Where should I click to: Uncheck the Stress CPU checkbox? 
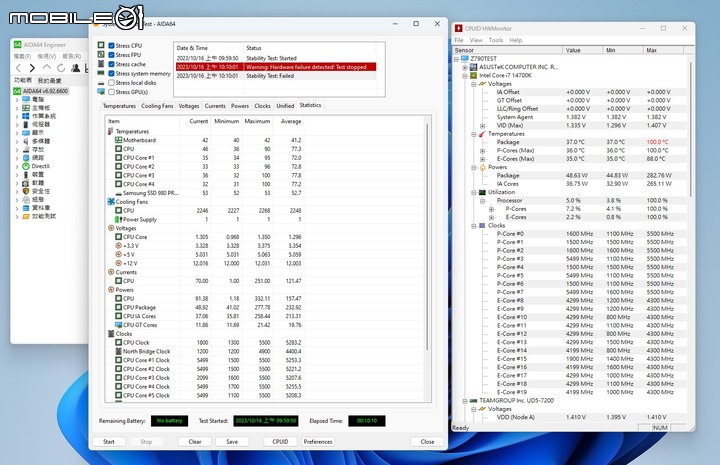[111, 45]
